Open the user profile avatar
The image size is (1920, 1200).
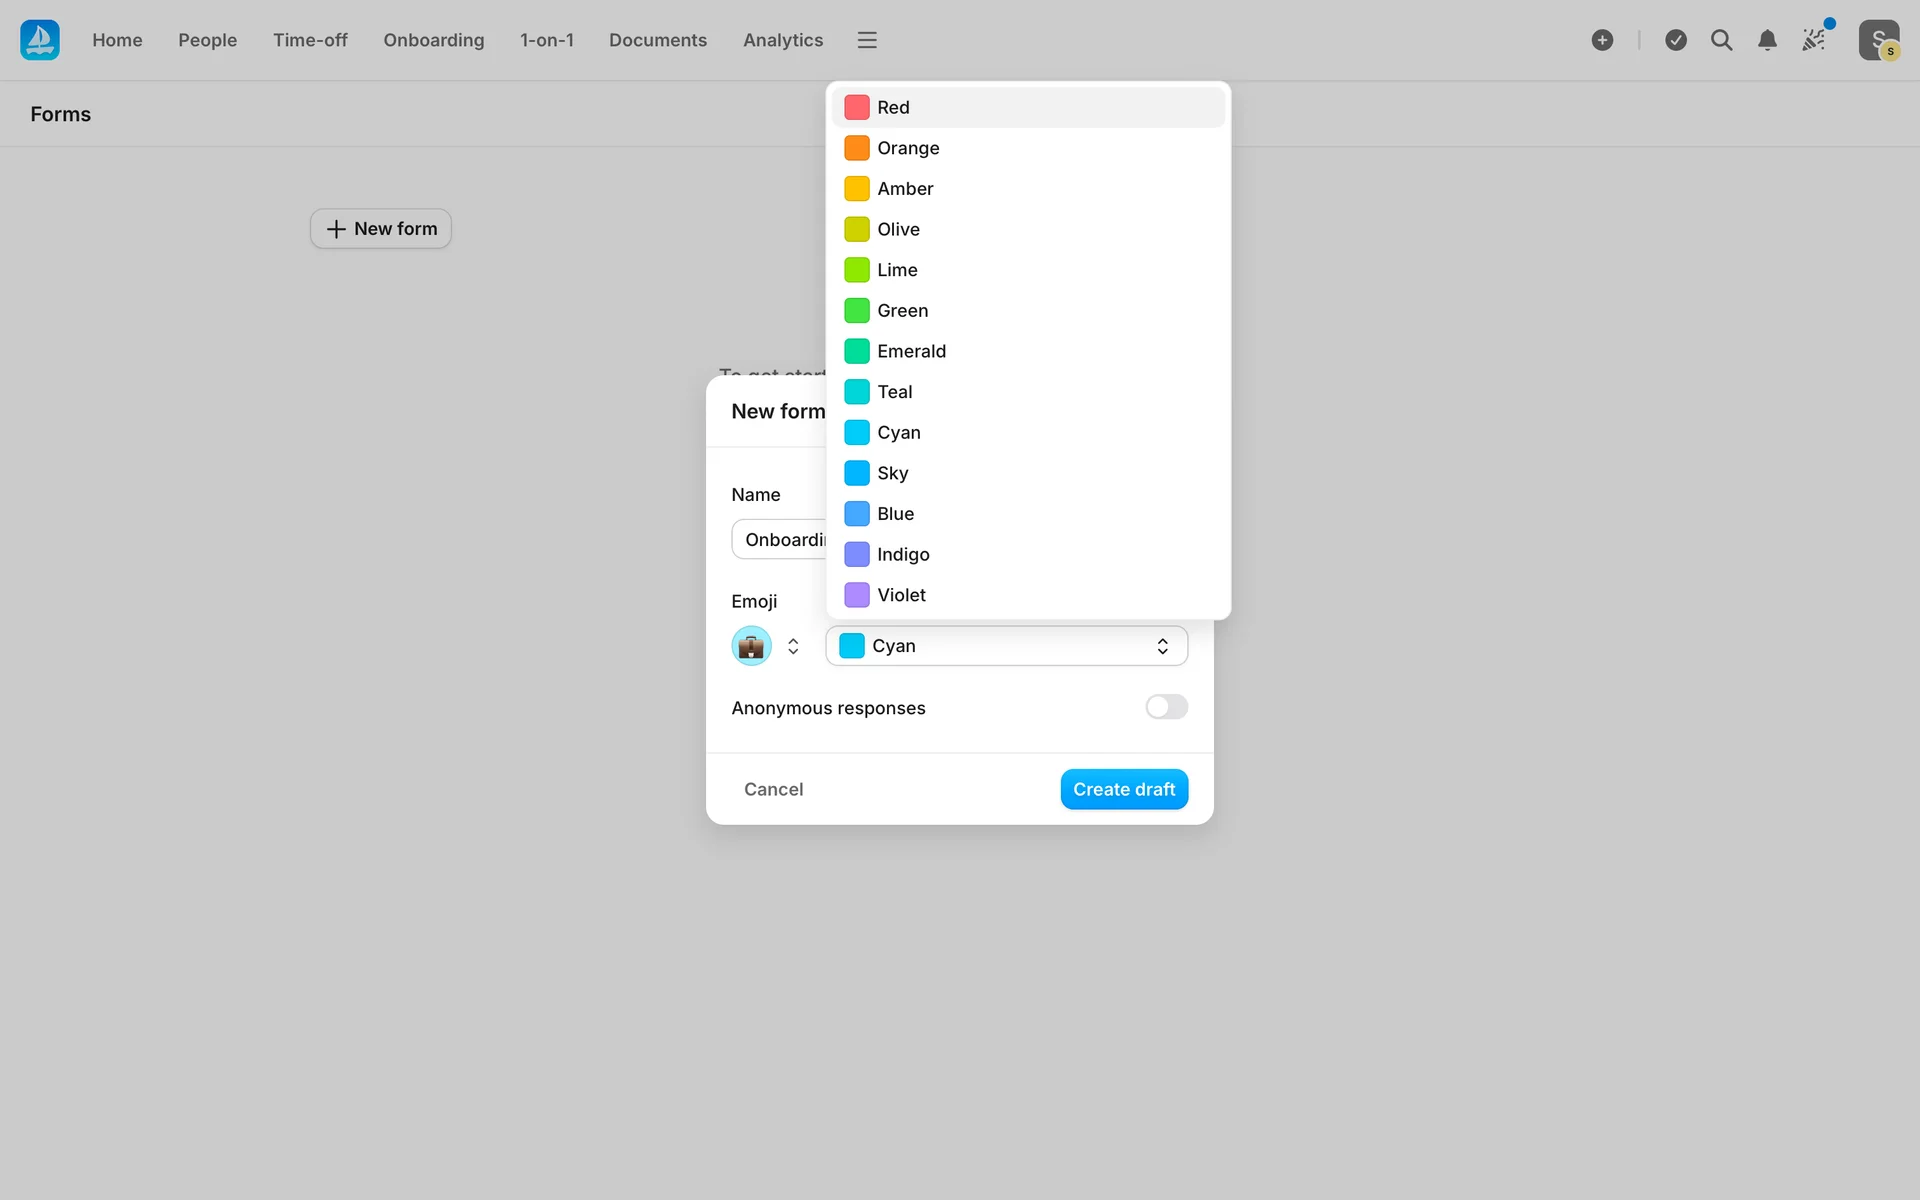click(x=1878, y=40)
